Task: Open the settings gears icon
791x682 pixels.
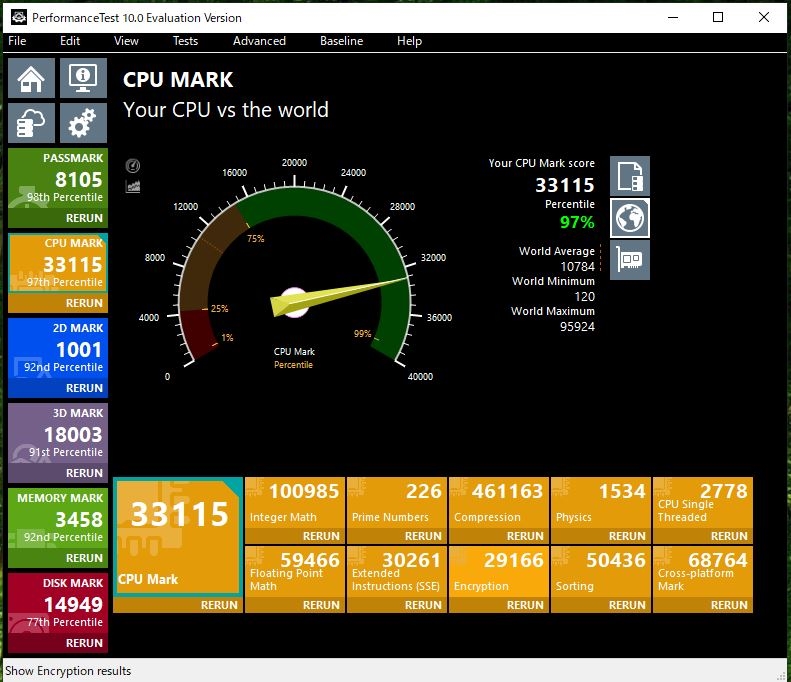Action: 83,123
